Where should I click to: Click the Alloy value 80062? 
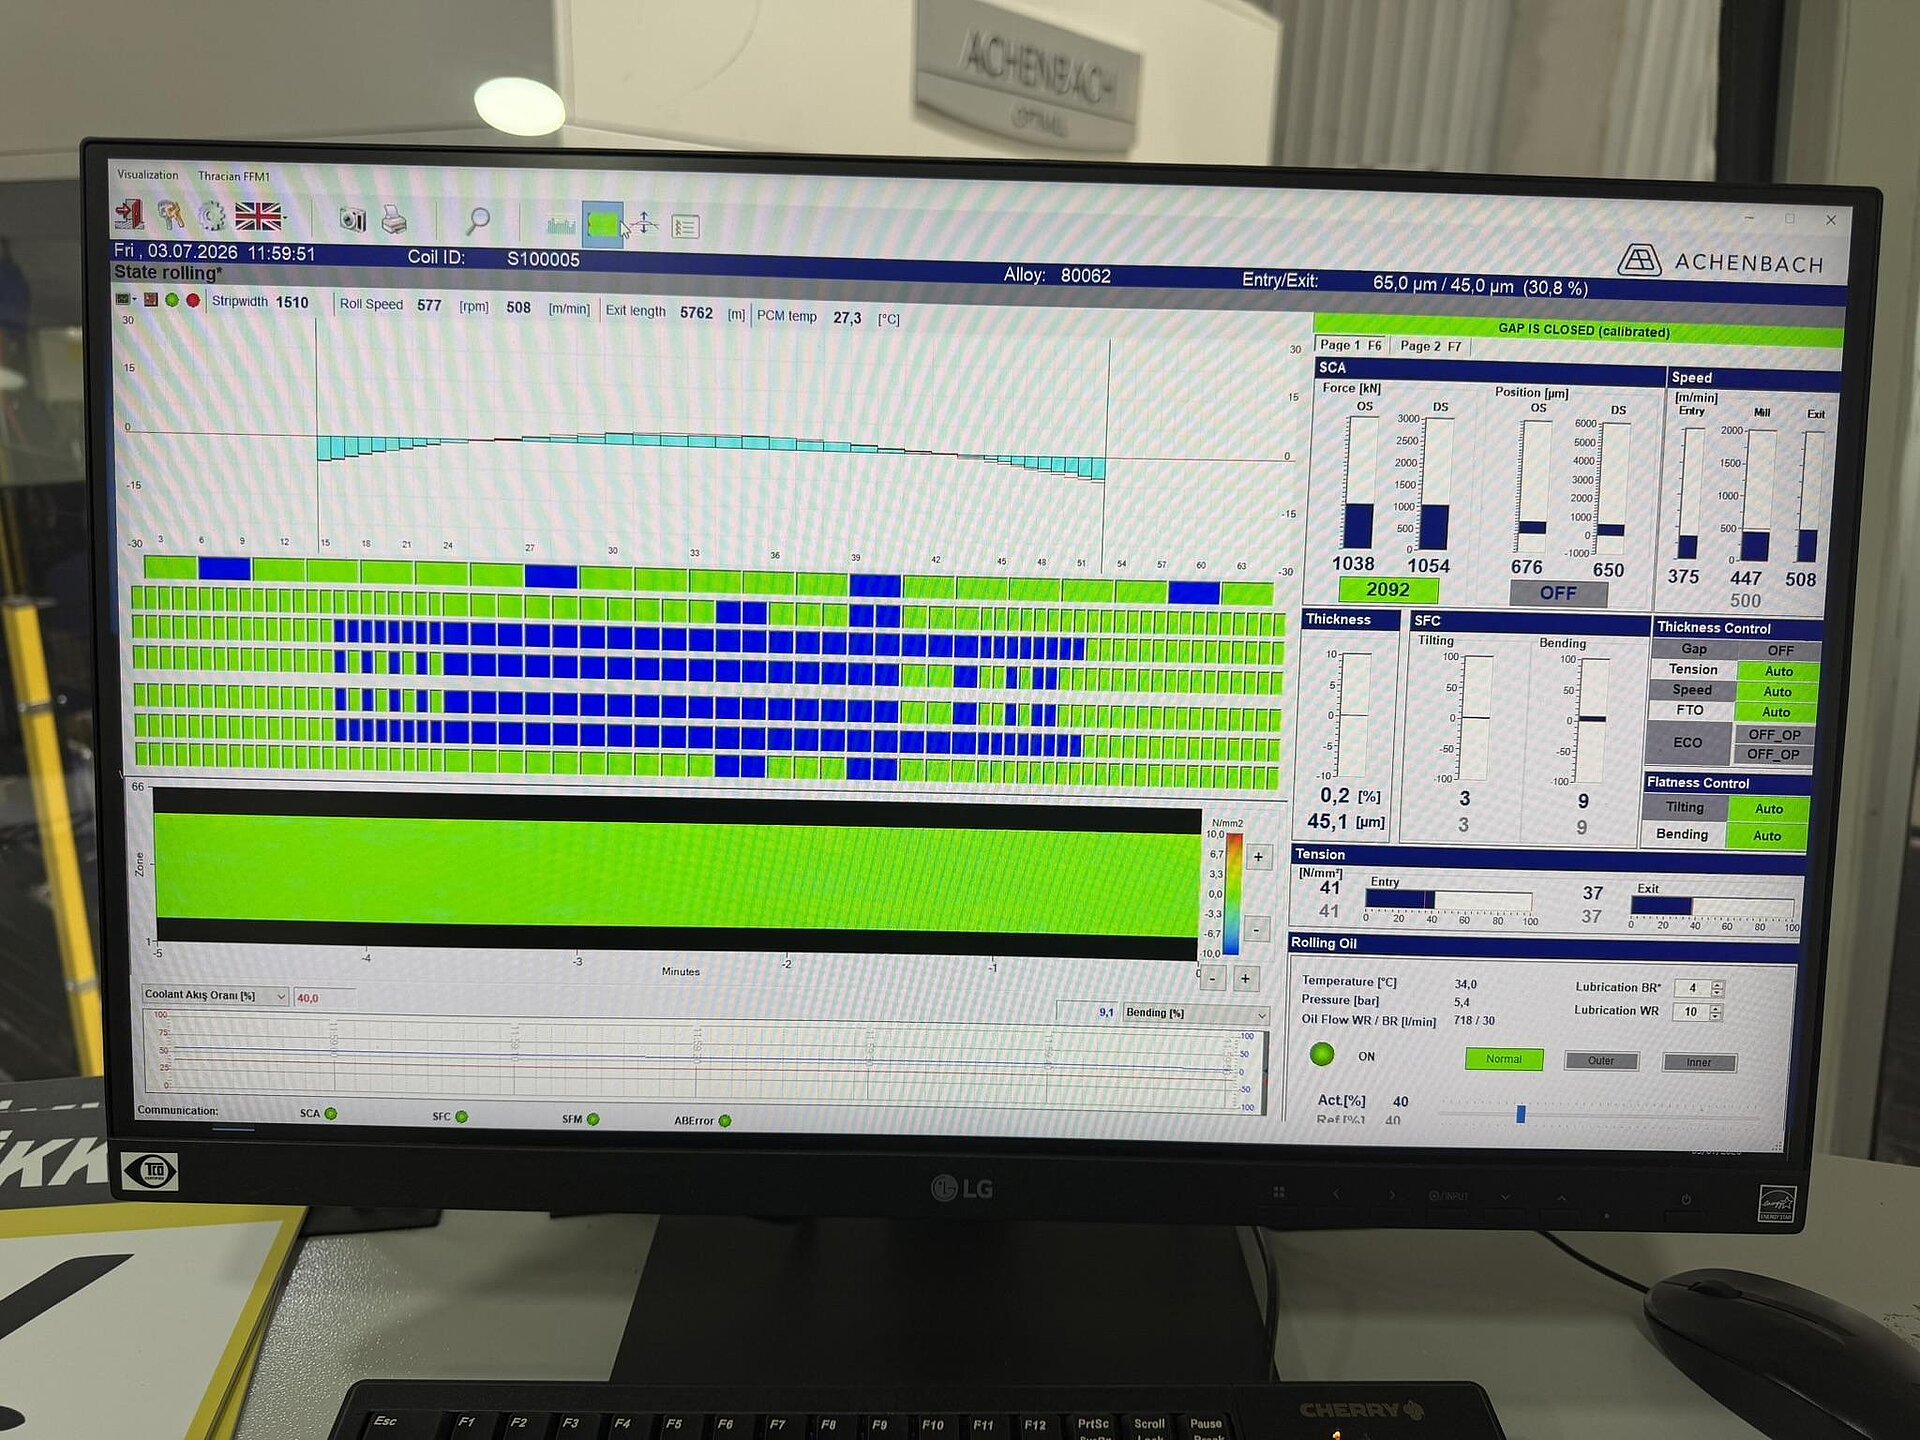click(1085, 275)
